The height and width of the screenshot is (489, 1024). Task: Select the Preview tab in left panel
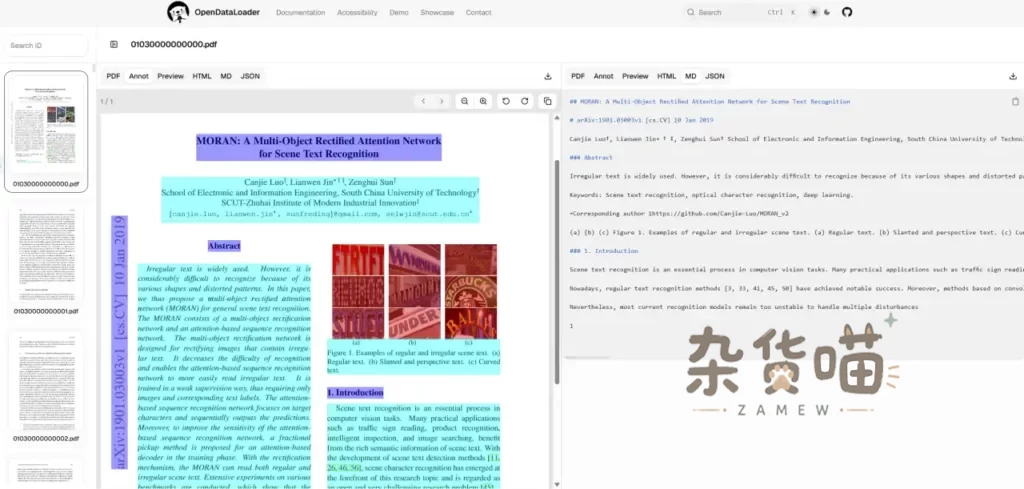coord(170,76)
